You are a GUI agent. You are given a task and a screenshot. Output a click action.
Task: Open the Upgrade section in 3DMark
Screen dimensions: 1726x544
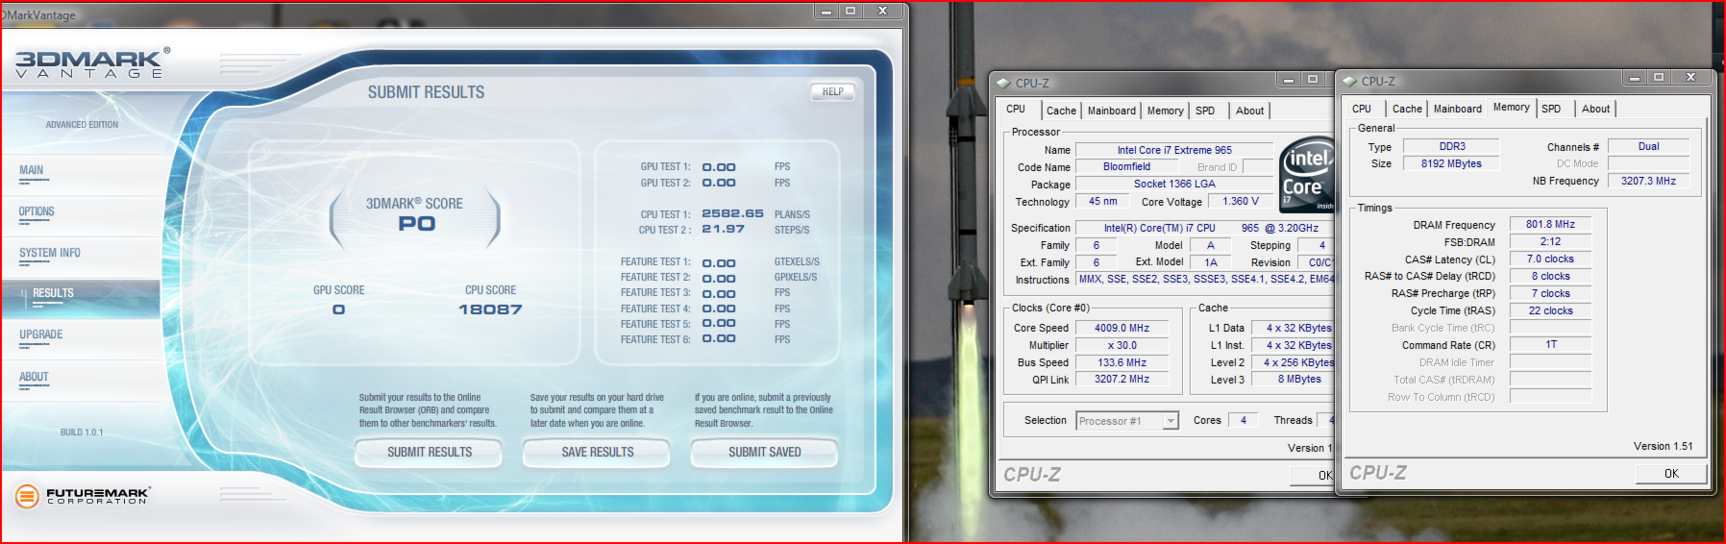point(41,335)
